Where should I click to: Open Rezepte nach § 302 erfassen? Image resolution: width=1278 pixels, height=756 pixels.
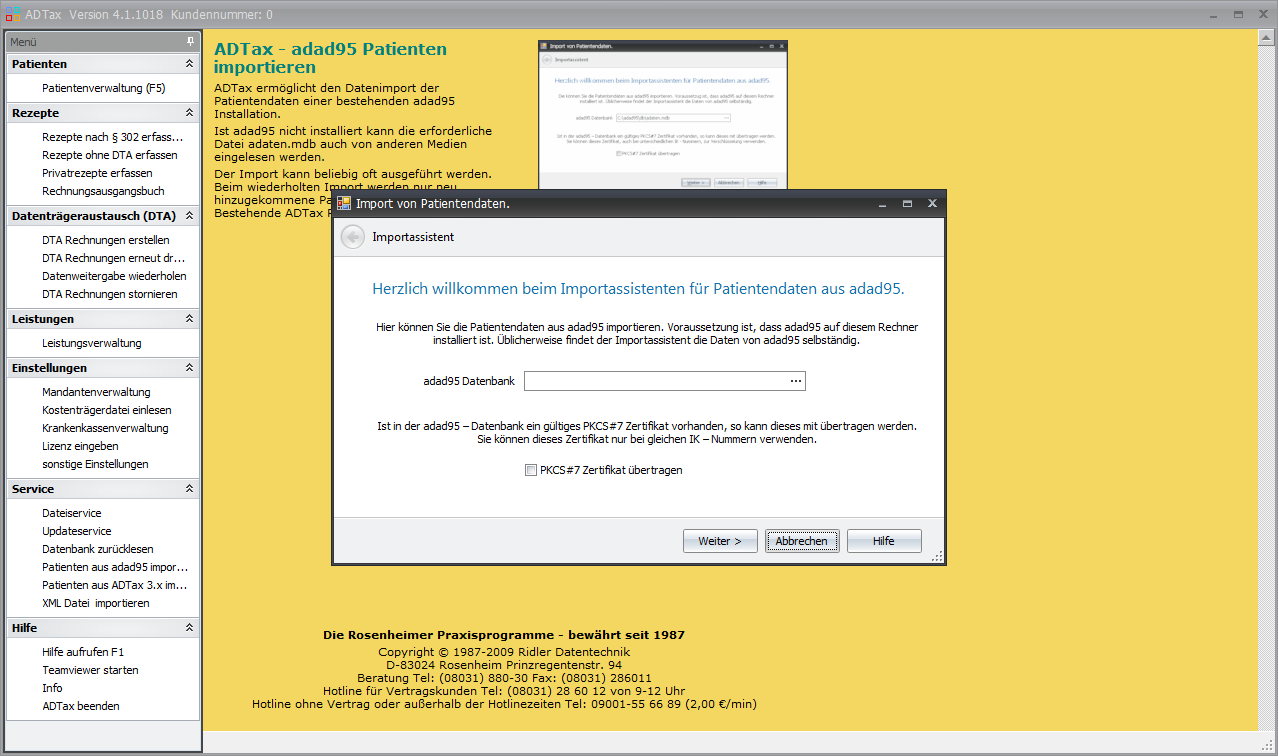pyautogui.click(x=113, y=137)
